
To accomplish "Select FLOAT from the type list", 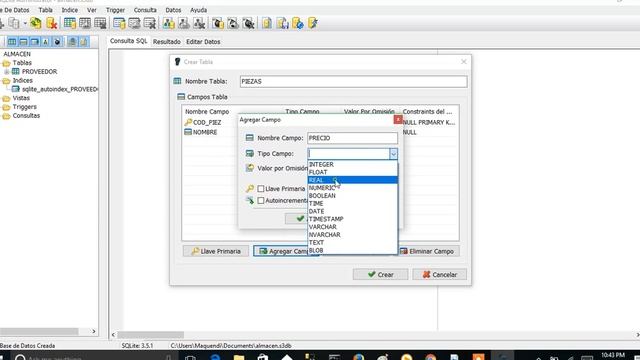I will 352,172.
